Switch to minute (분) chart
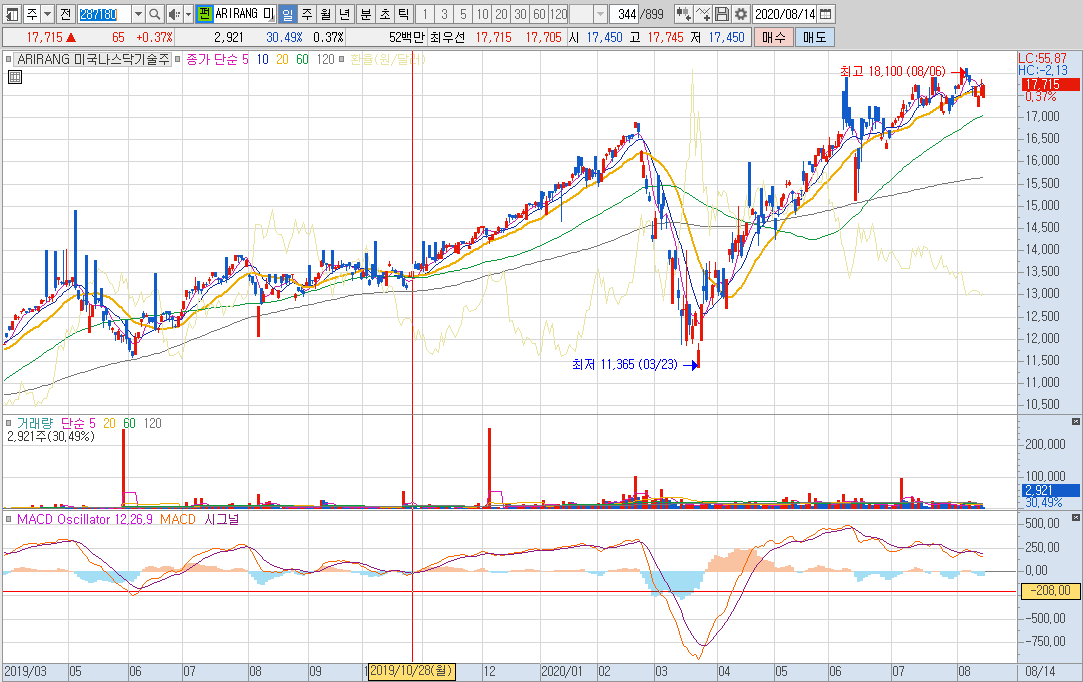 click(x=366, y=14)
